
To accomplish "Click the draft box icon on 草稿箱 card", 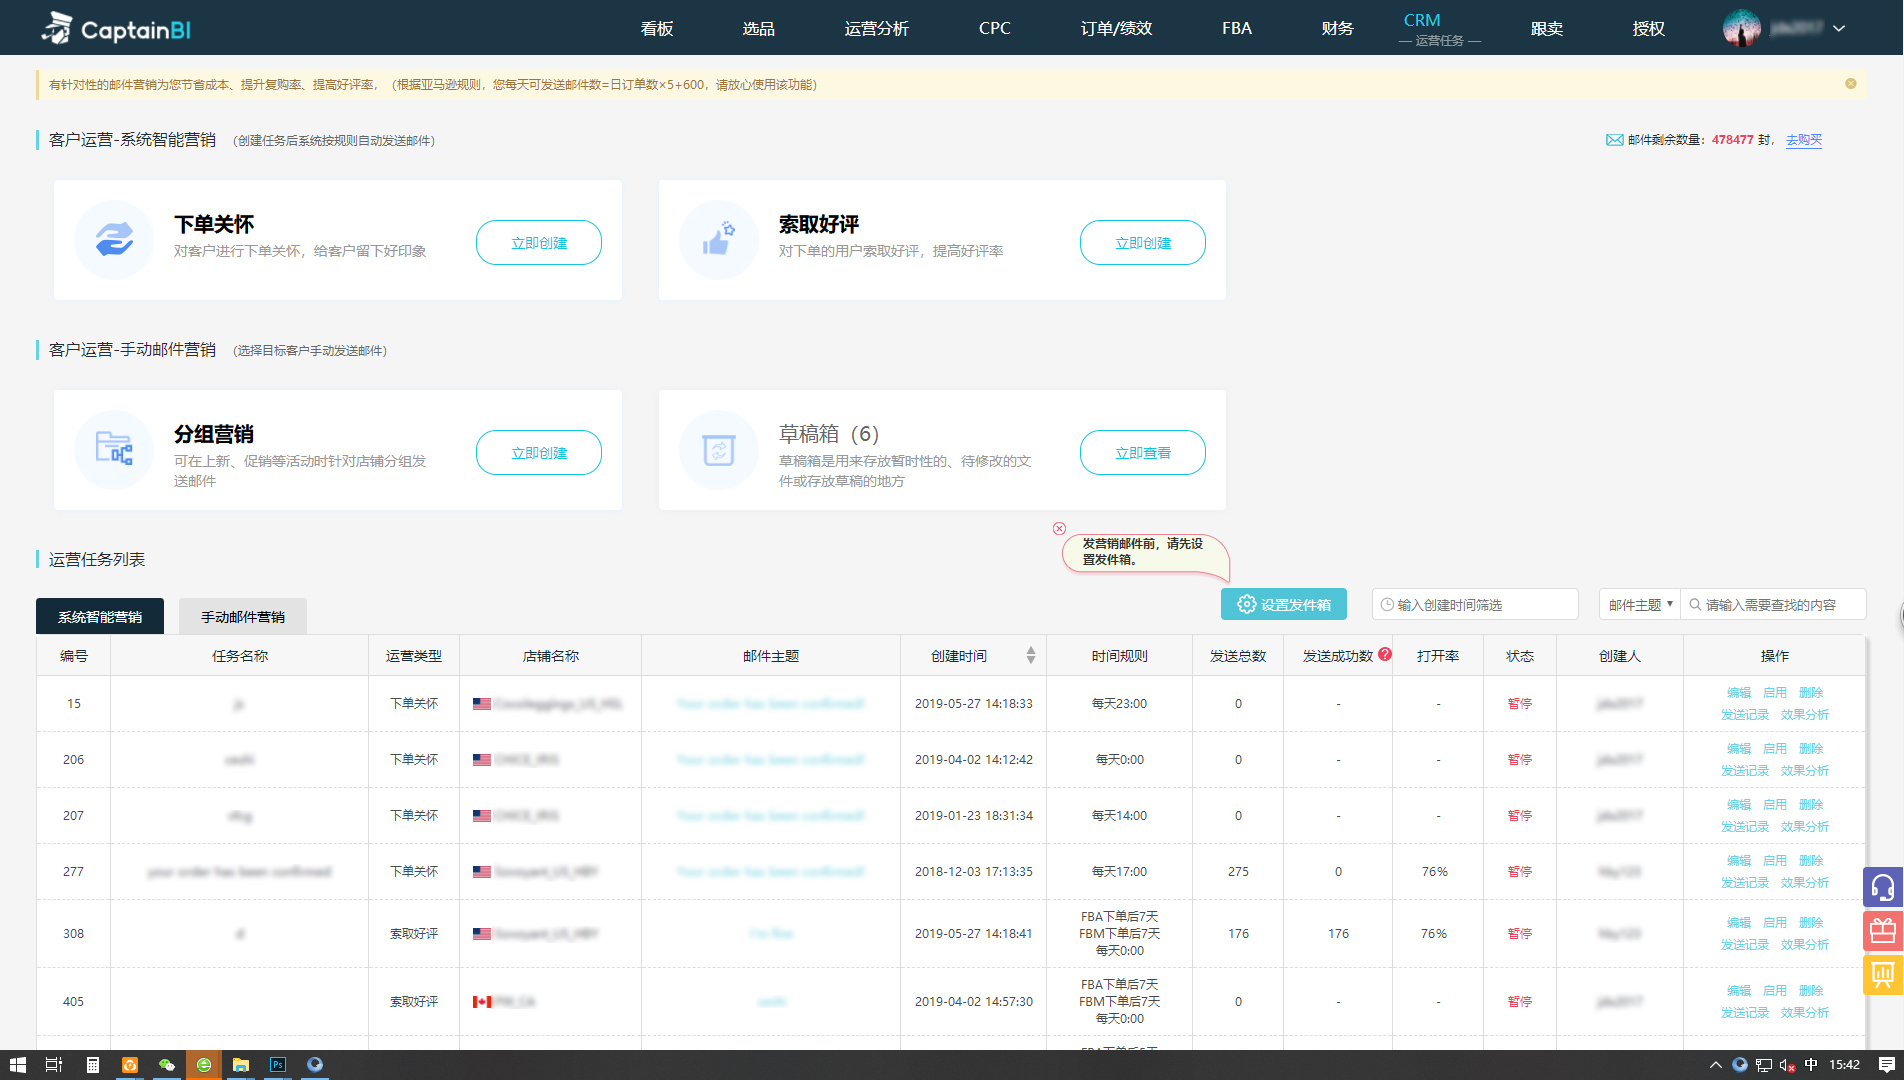I will (x=718, y=450).
